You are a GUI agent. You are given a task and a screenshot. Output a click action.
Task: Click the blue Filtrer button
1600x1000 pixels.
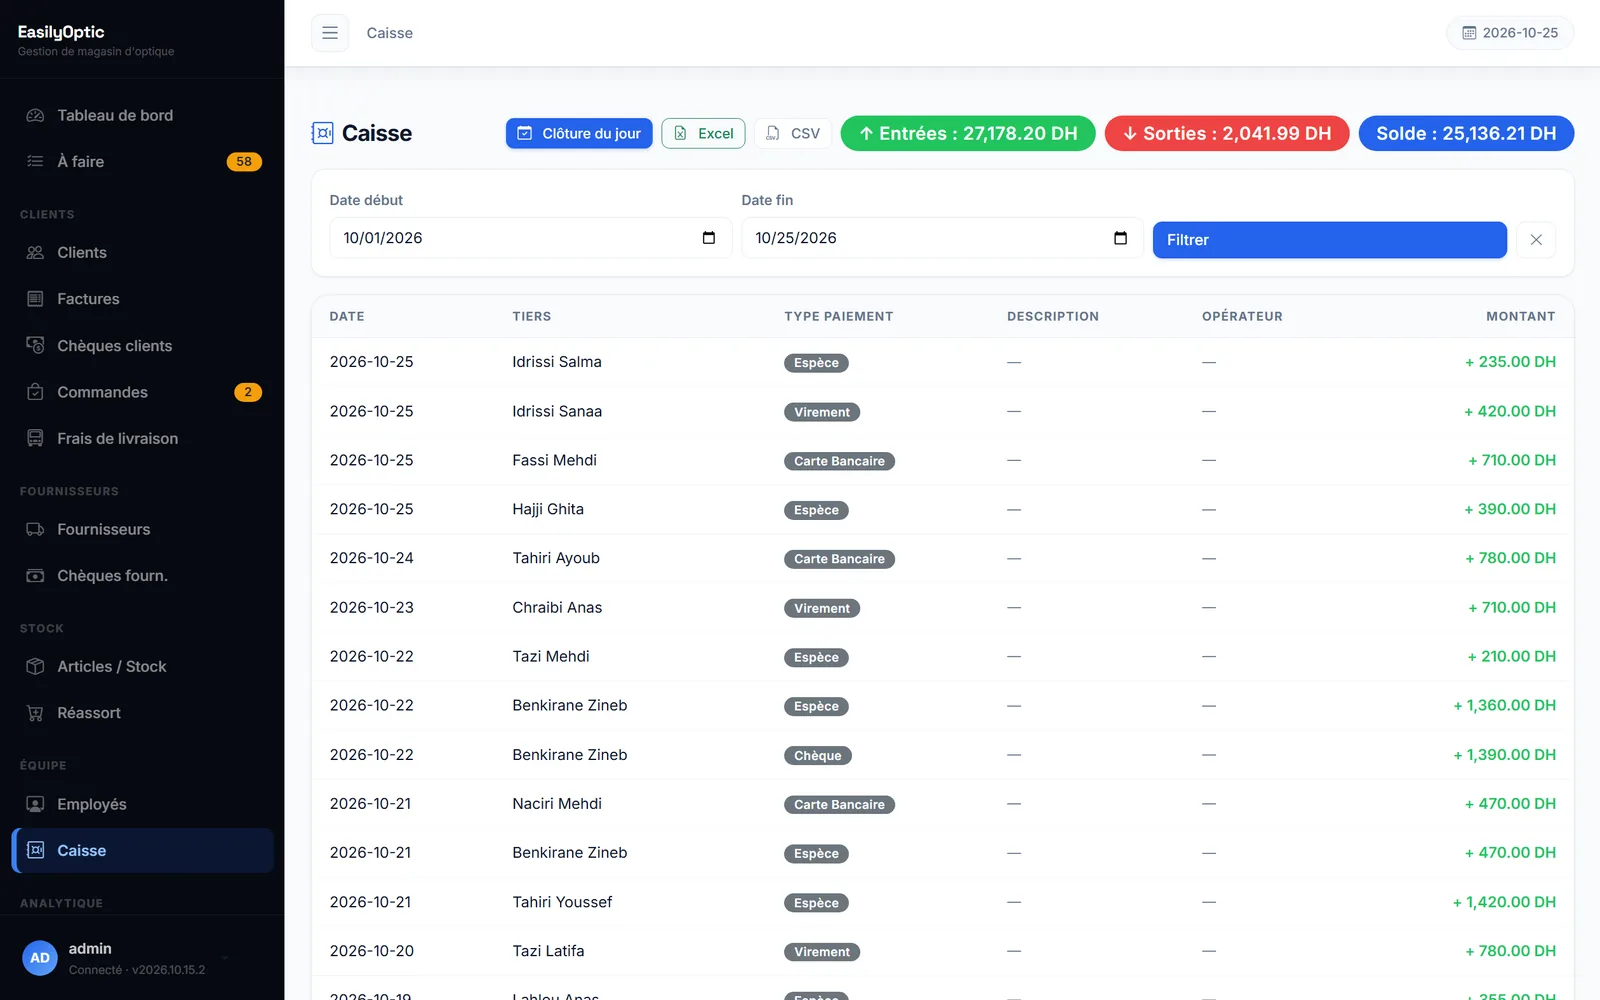point(1329,240)
